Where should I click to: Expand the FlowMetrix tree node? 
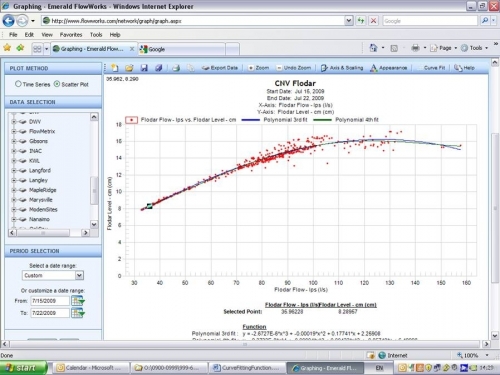(x=14, y=131)
